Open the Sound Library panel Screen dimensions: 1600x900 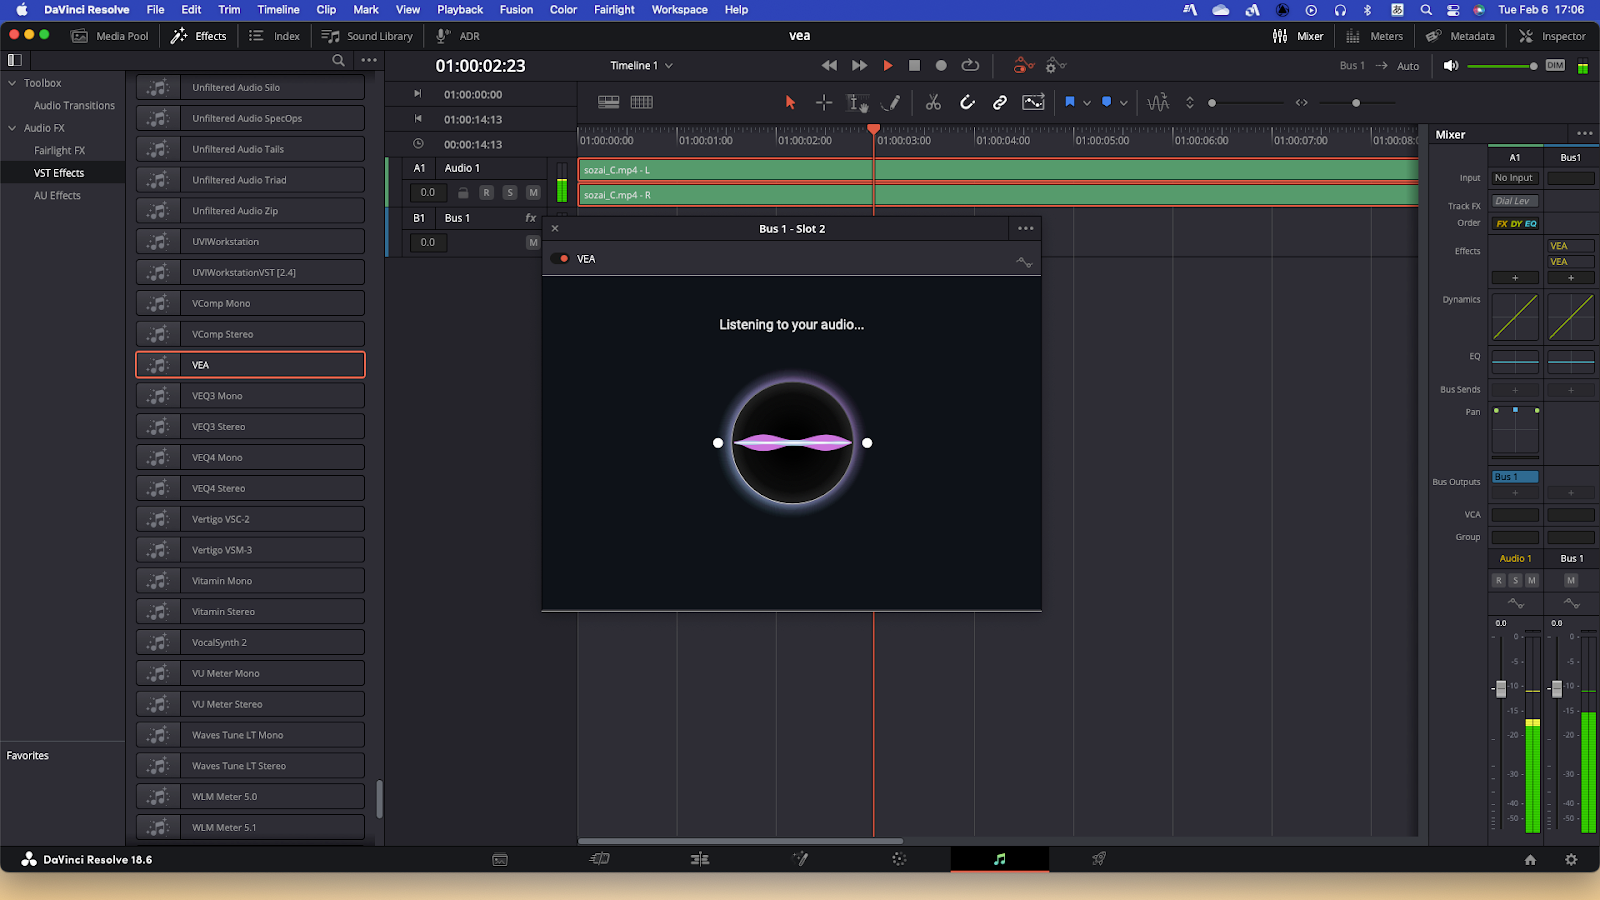point(367,36)
